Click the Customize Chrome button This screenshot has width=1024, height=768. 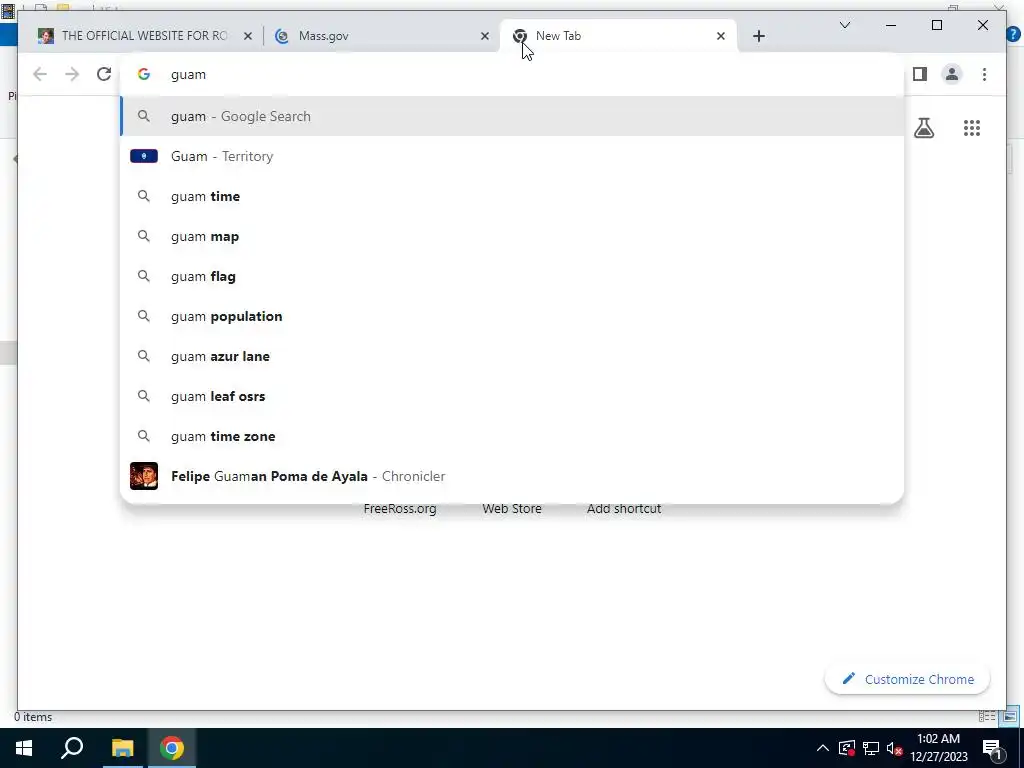point(907,679)
